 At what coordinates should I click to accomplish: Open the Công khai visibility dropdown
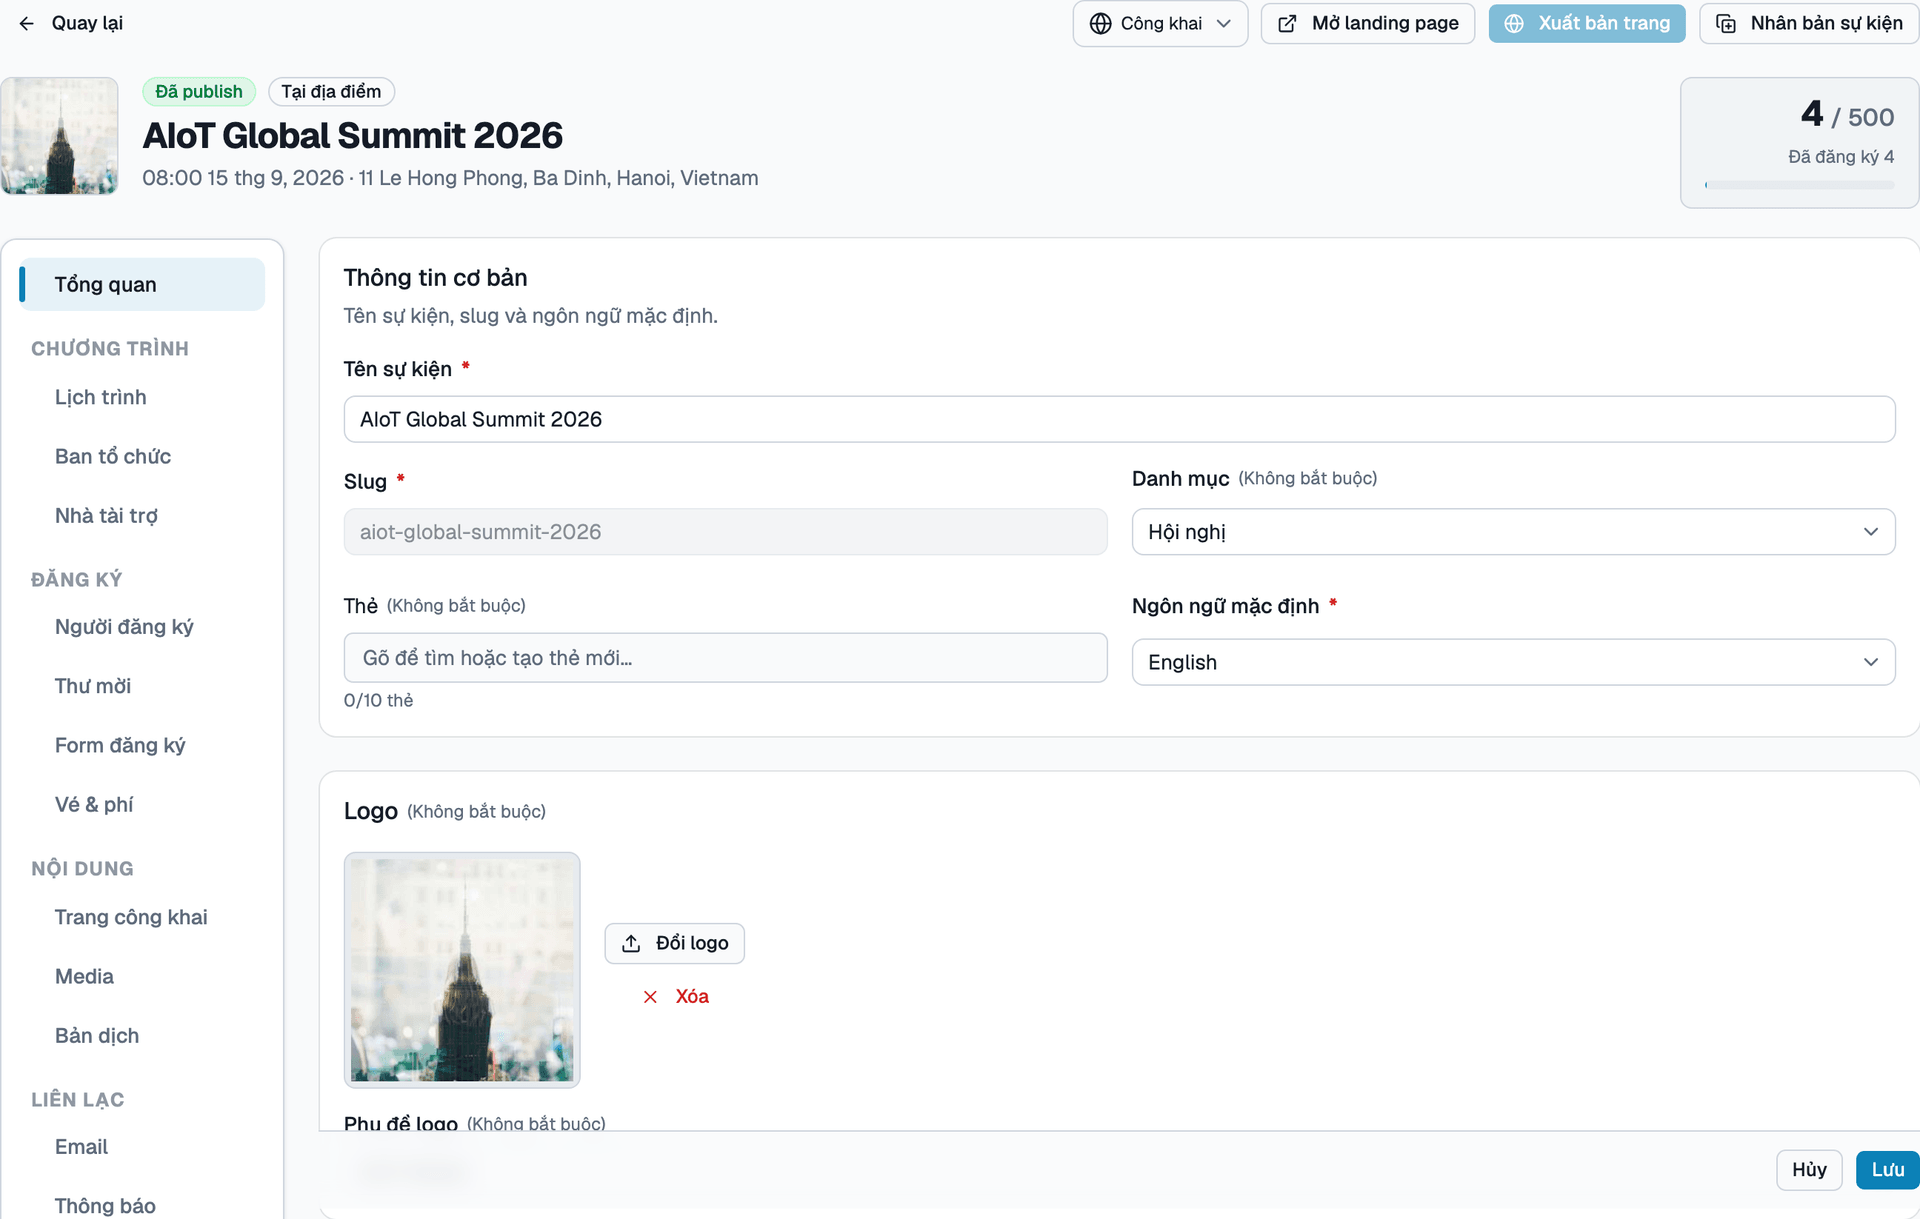[1160, 23]
